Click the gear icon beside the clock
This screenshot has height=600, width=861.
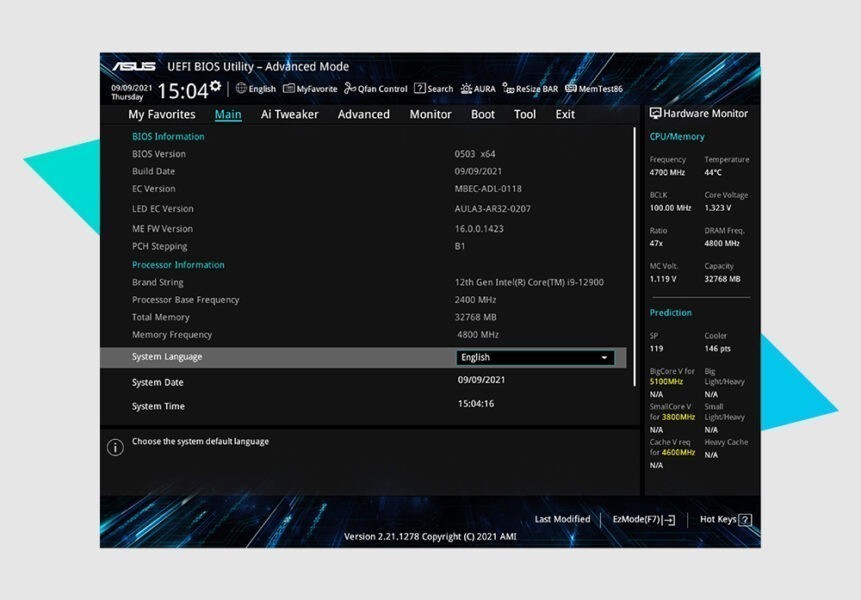tap(216, 86)
